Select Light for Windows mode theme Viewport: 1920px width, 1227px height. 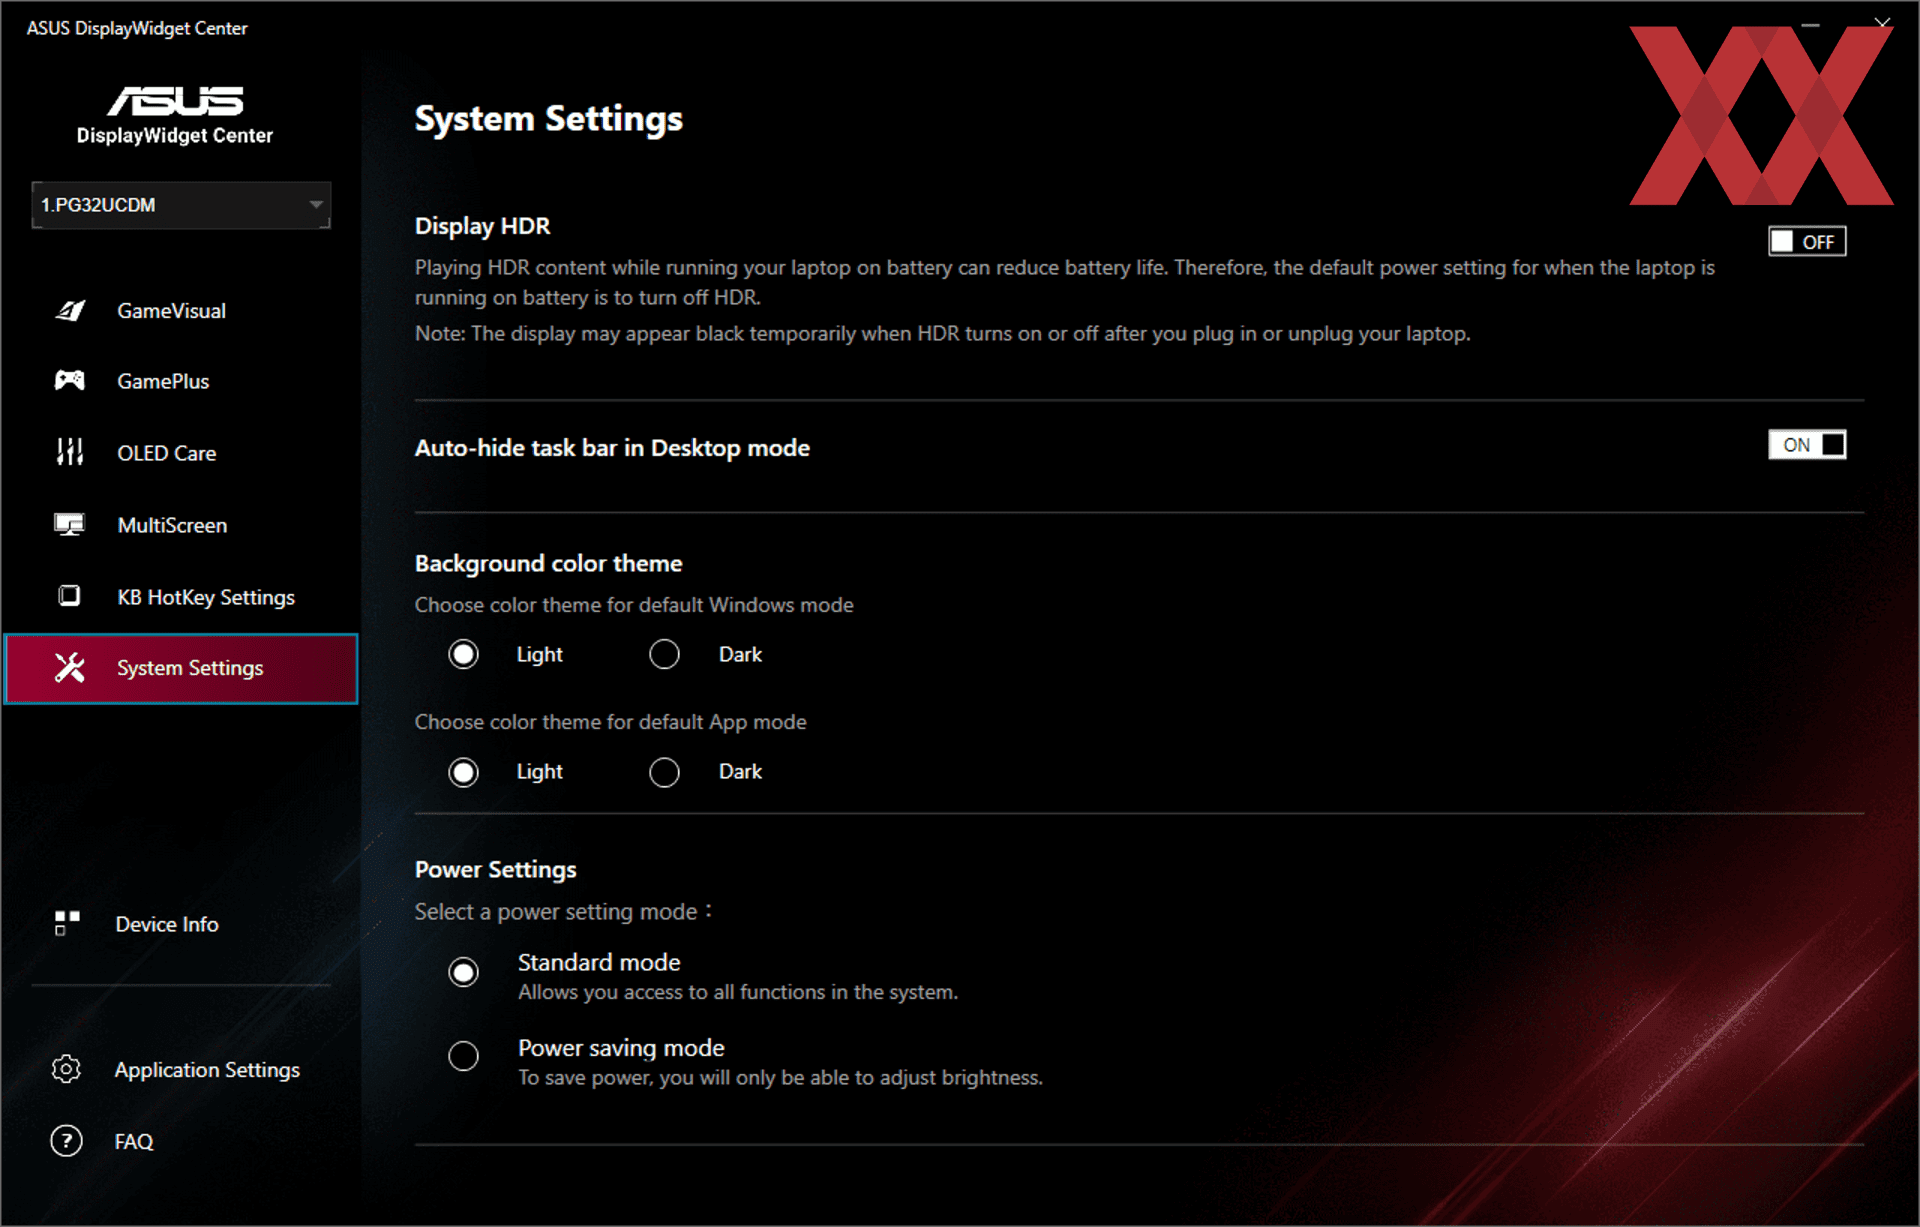point(463,654)
